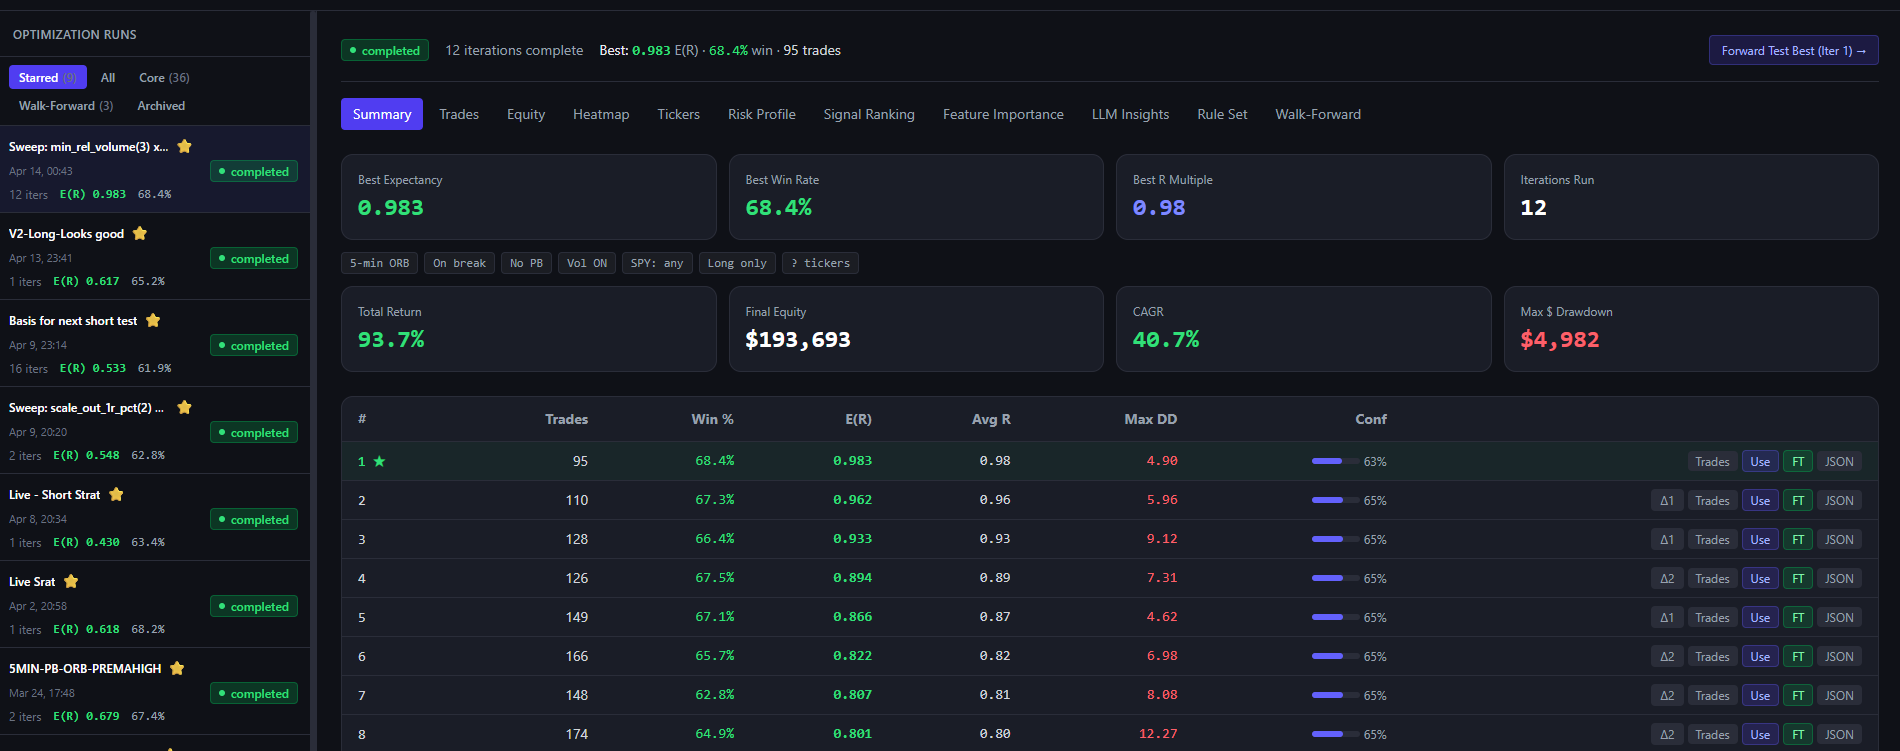The width and height of the screenshot is (1900, 751).
Task: Open the Rule Set tab
Action: tap(1222, 114)
